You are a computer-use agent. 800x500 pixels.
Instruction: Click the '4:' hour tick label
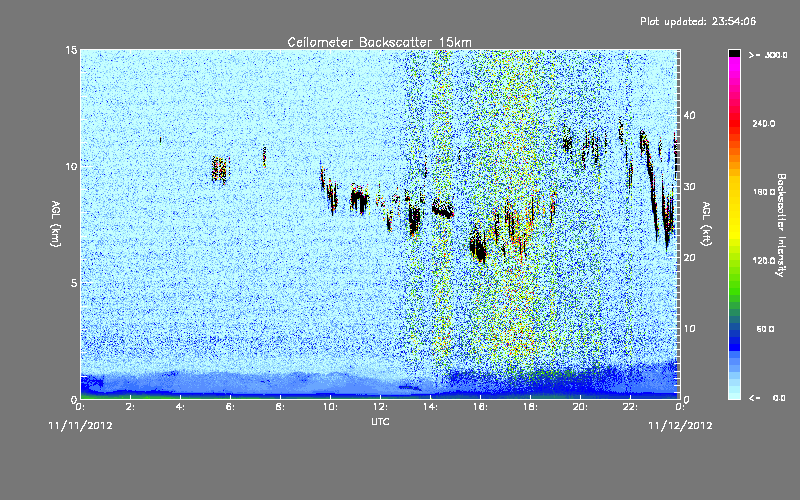point(180,407)
